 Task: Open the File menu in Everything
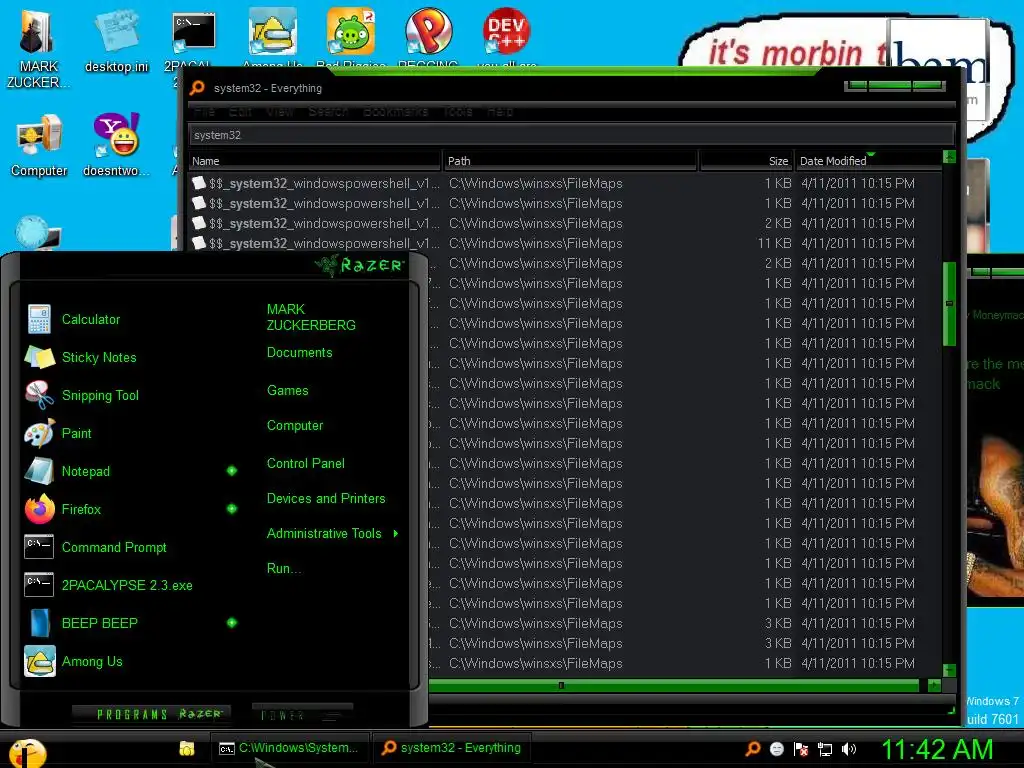click(204, 112)
